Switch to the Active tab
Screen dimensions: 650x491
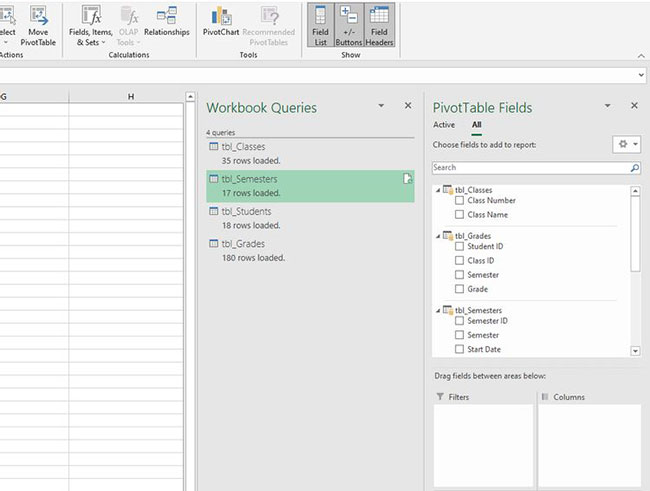tap(444, 125)
